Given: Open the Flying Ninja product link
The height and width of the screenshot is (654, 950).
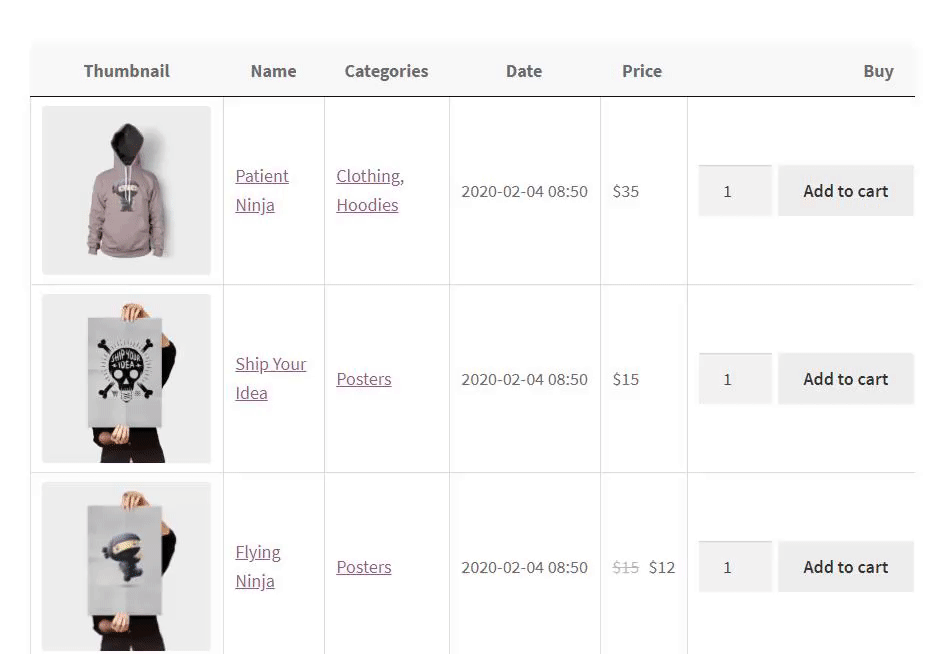Looking at the screenshot, I should point(258,566).
